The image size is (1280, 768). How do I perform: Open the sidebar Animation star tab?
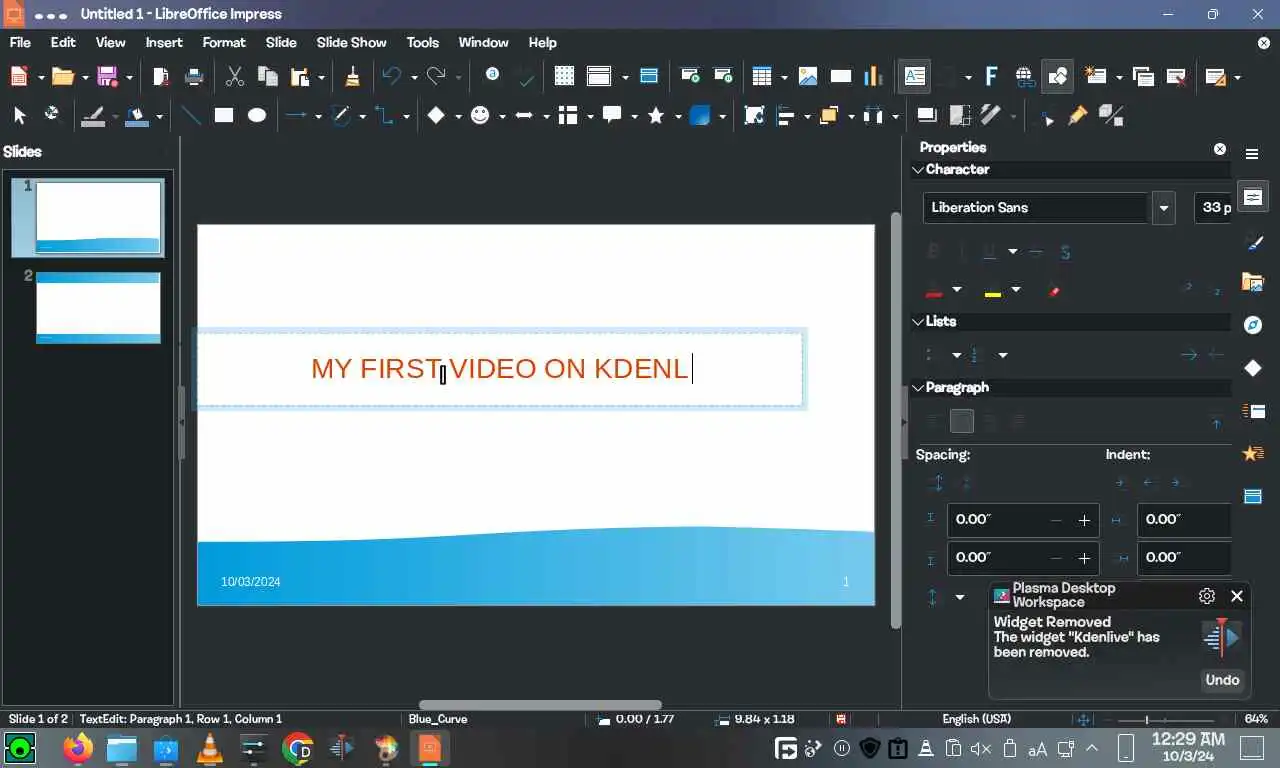tap(1253, 454)
